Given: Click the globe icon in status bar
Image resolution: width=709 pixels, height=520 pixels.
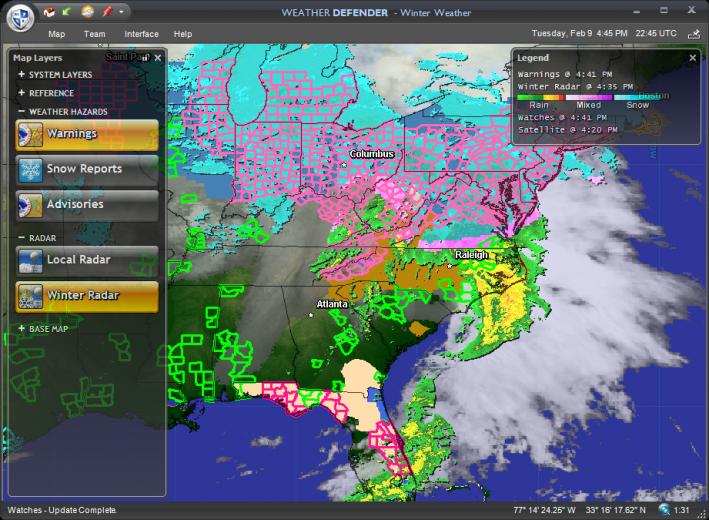Looking at the screenshot, I should (x=663, y=510).
